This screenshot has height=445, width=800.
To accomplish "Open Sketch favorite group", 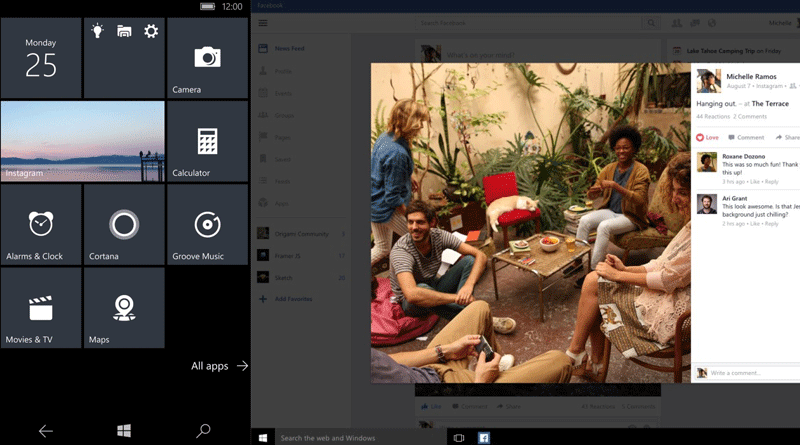I will click(301, 278).
